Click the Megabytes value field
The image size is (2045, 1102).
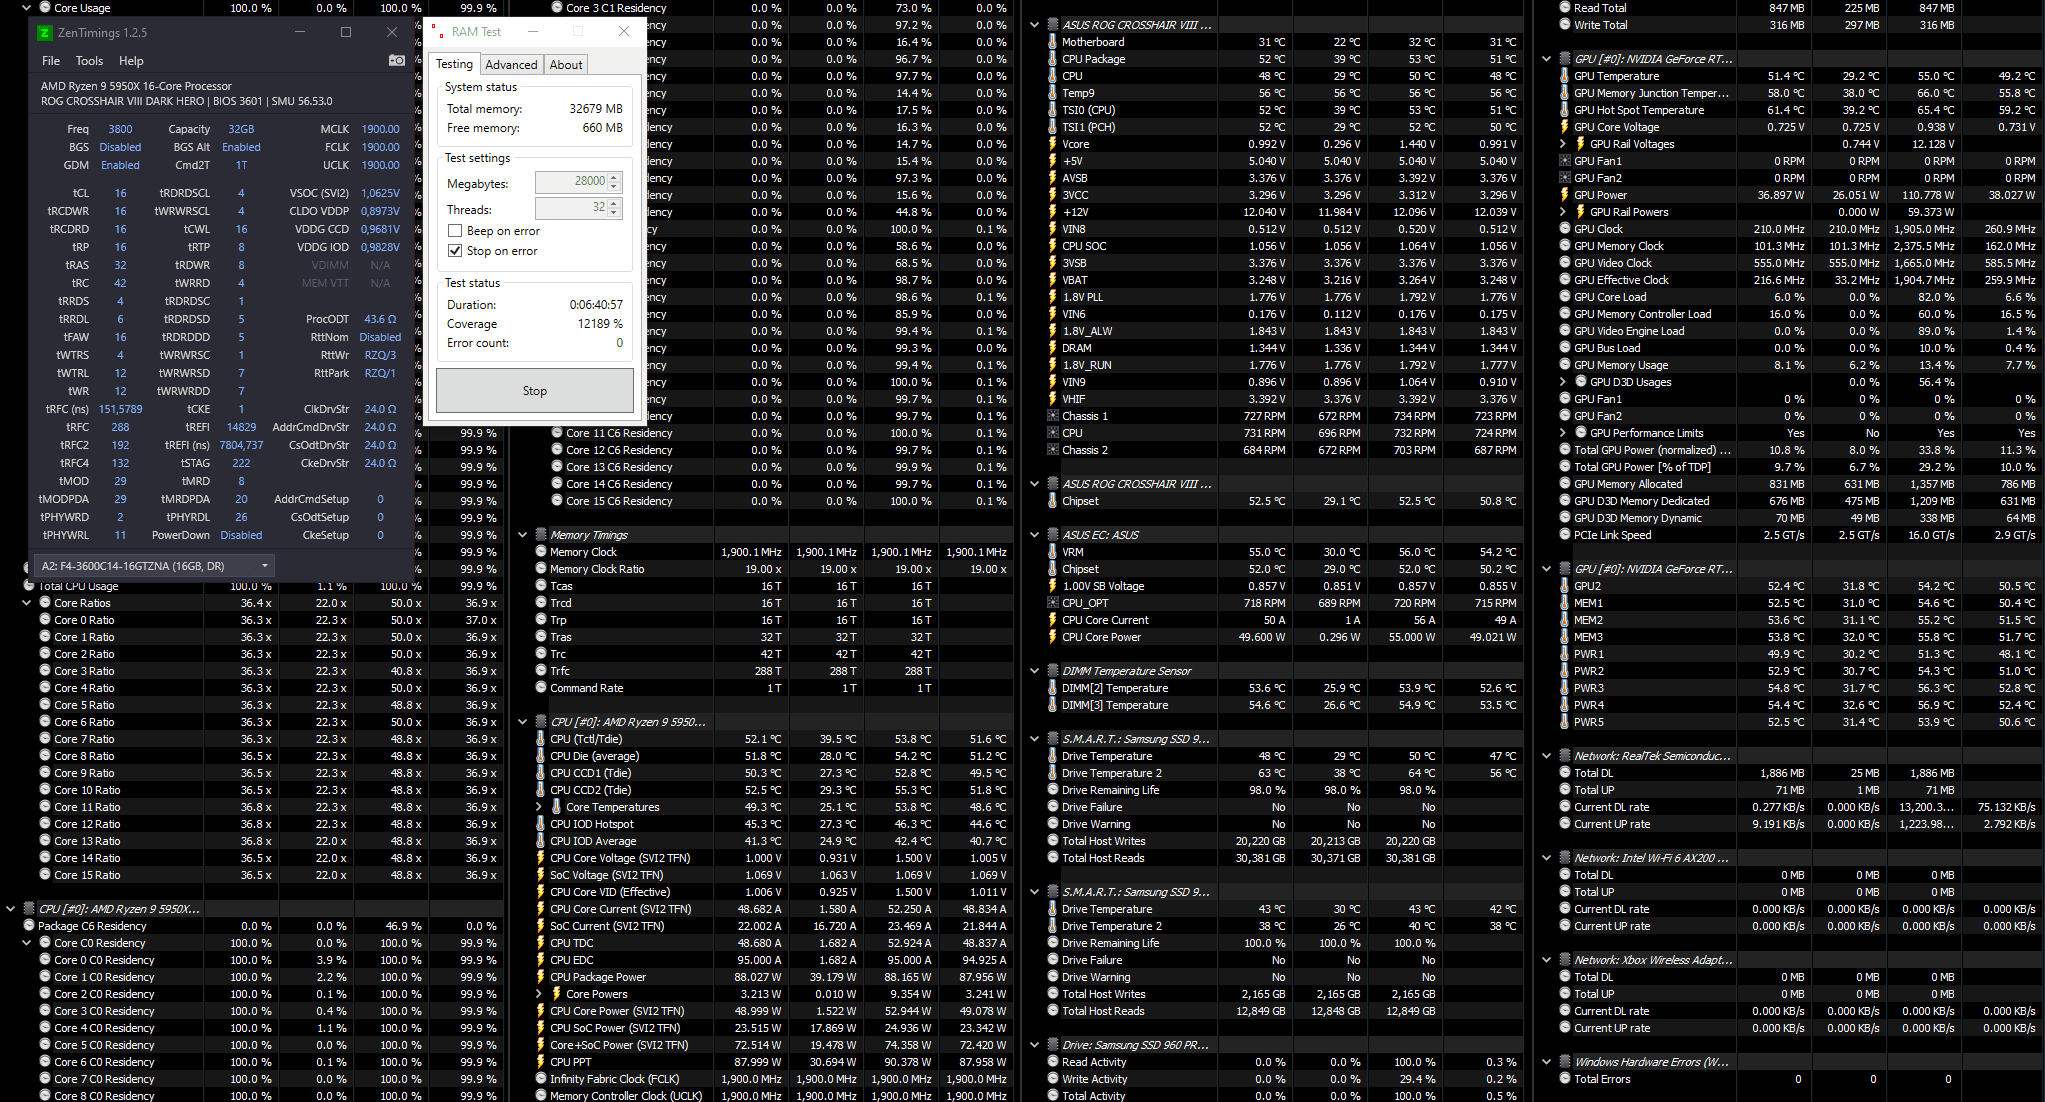[x=572, y=182]
